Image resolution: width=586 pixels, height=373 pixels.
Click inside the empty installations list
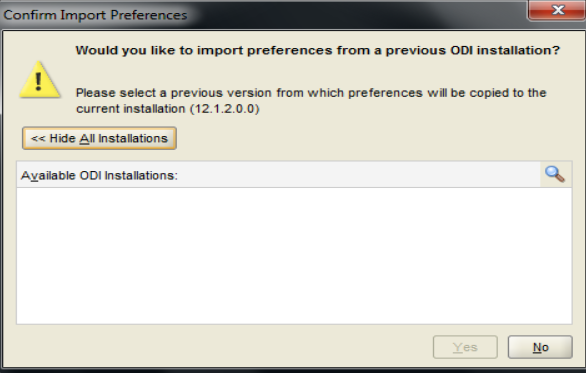point(294,256)
